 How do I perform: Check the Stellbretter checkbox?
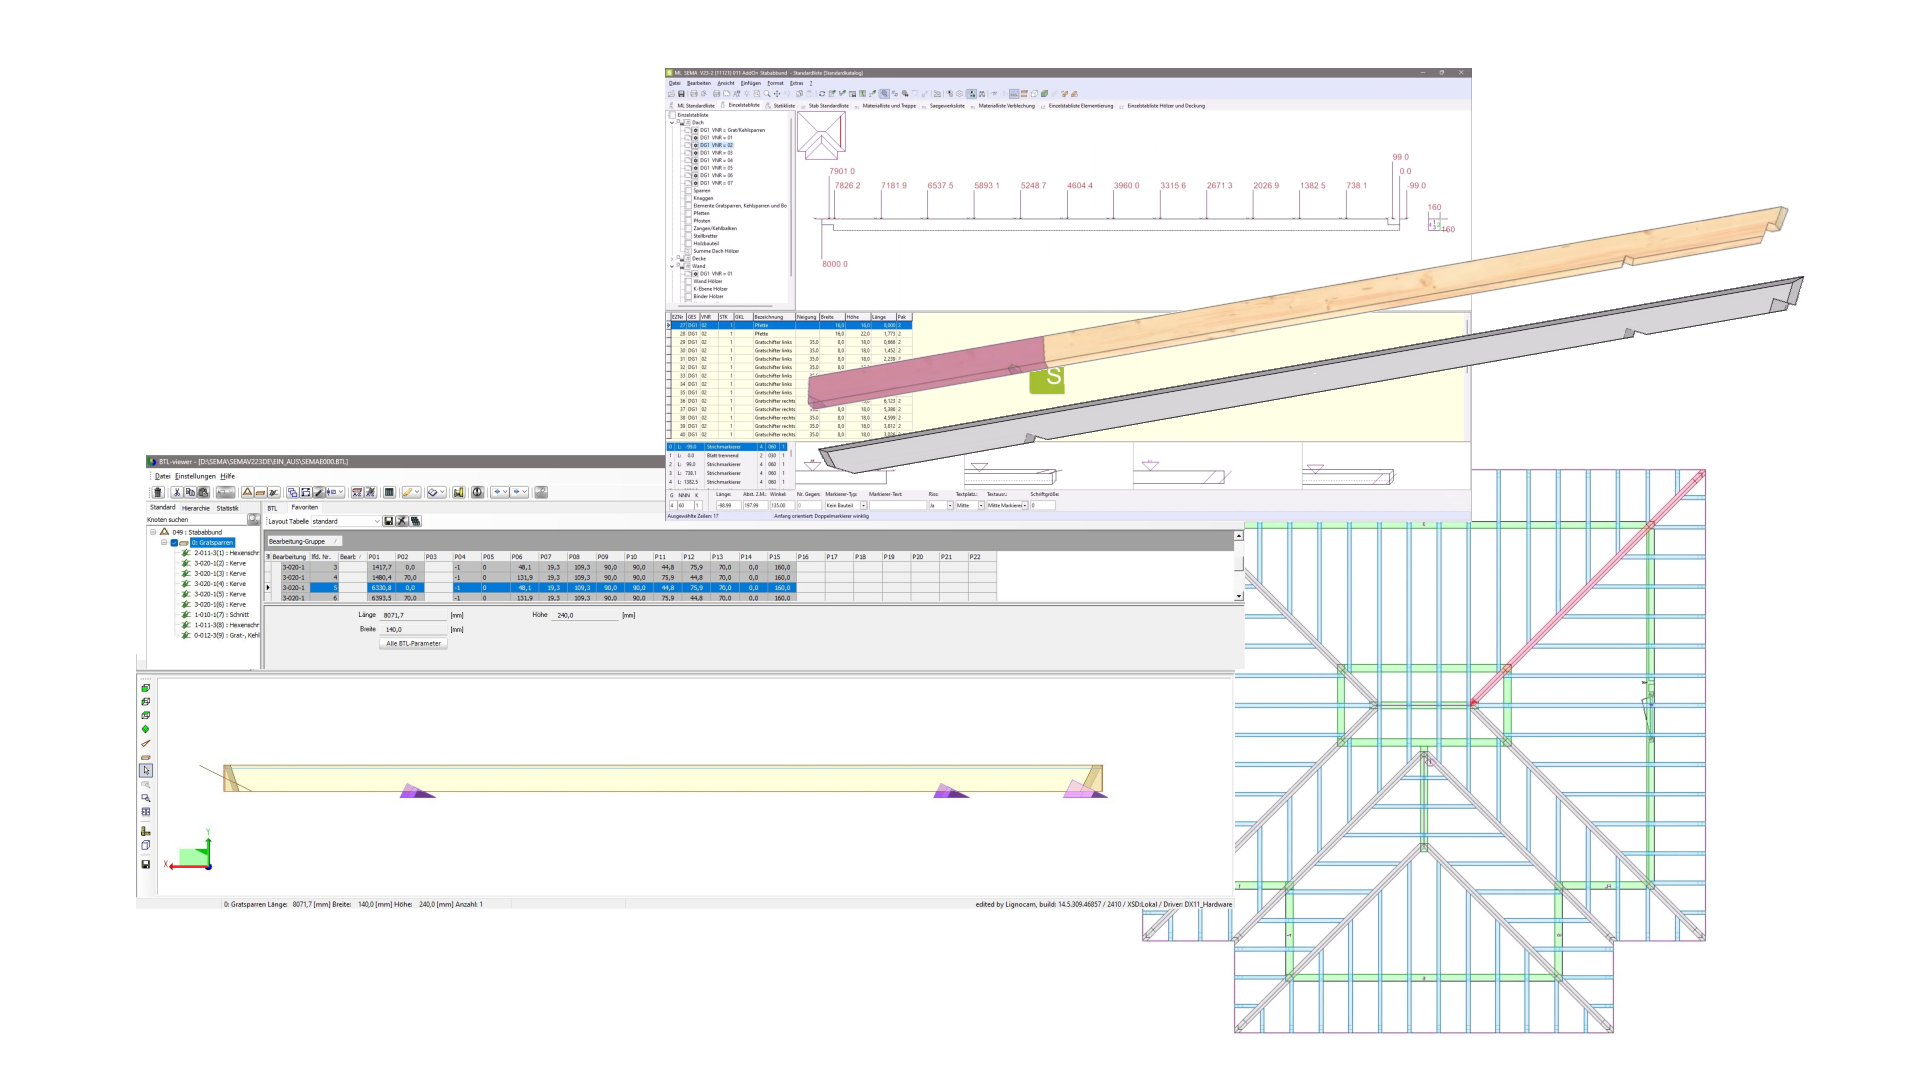(x=688, y=236)
